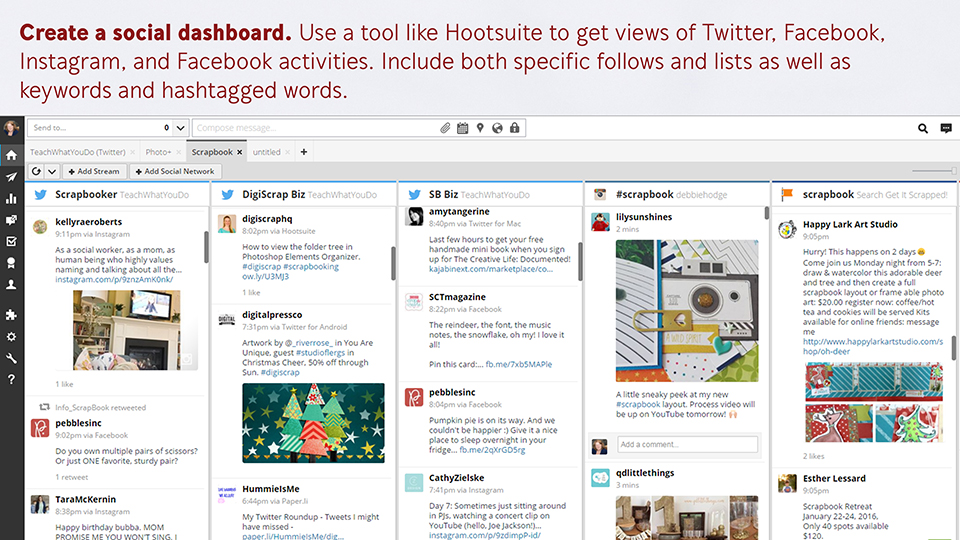
Task: Open search magnifier icon
Action: pos(923,128)
